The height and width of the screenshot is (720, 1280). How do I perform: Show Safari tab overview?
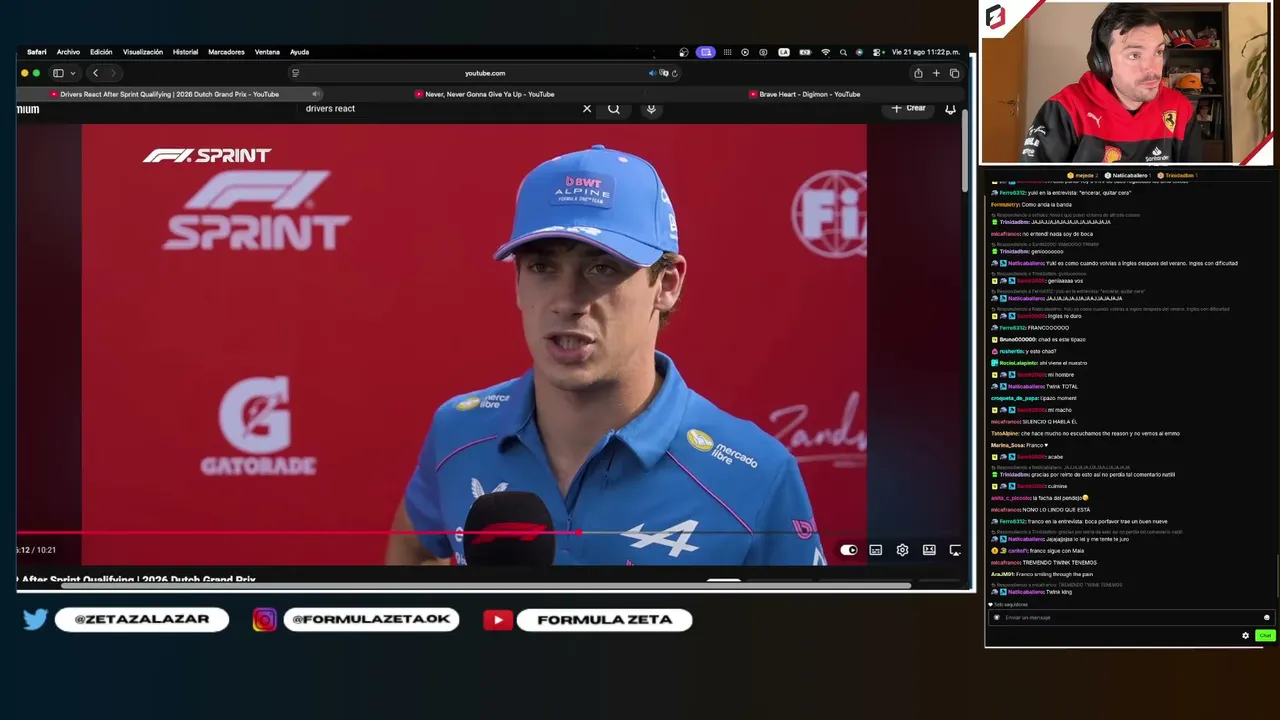click(954, 73)
